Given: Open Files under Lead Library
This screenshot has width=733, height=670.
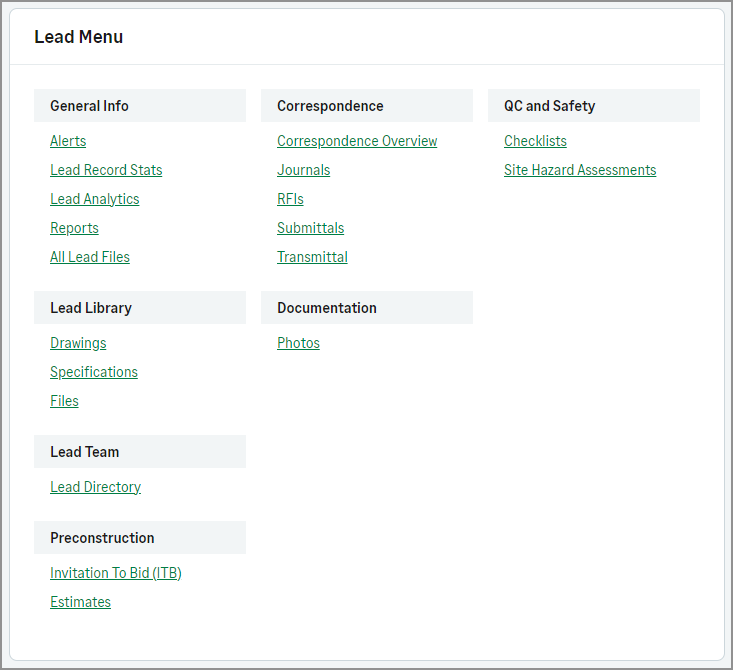Looking at the screenshot, I should pyautogui.click(x=64, y=401).
